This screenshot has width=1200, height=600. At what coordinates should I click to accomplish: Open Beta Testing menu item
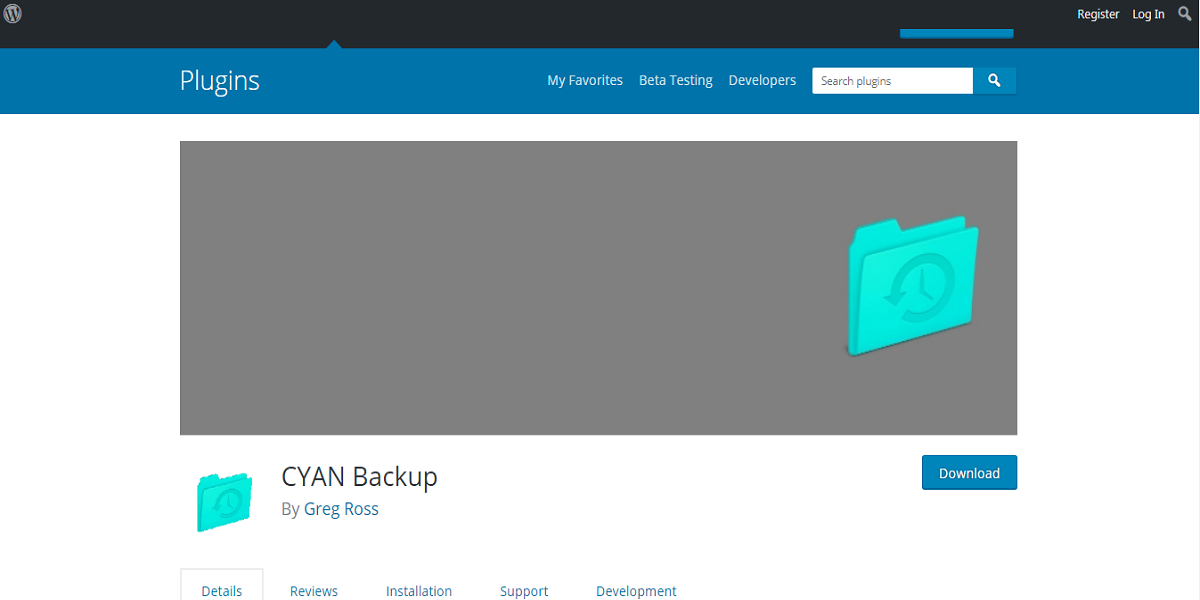coord(676,80)
